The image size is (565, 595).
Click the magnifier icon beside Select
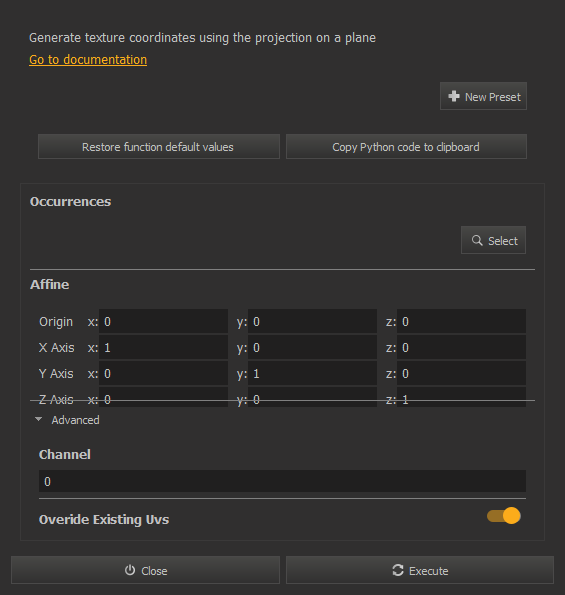477,240
